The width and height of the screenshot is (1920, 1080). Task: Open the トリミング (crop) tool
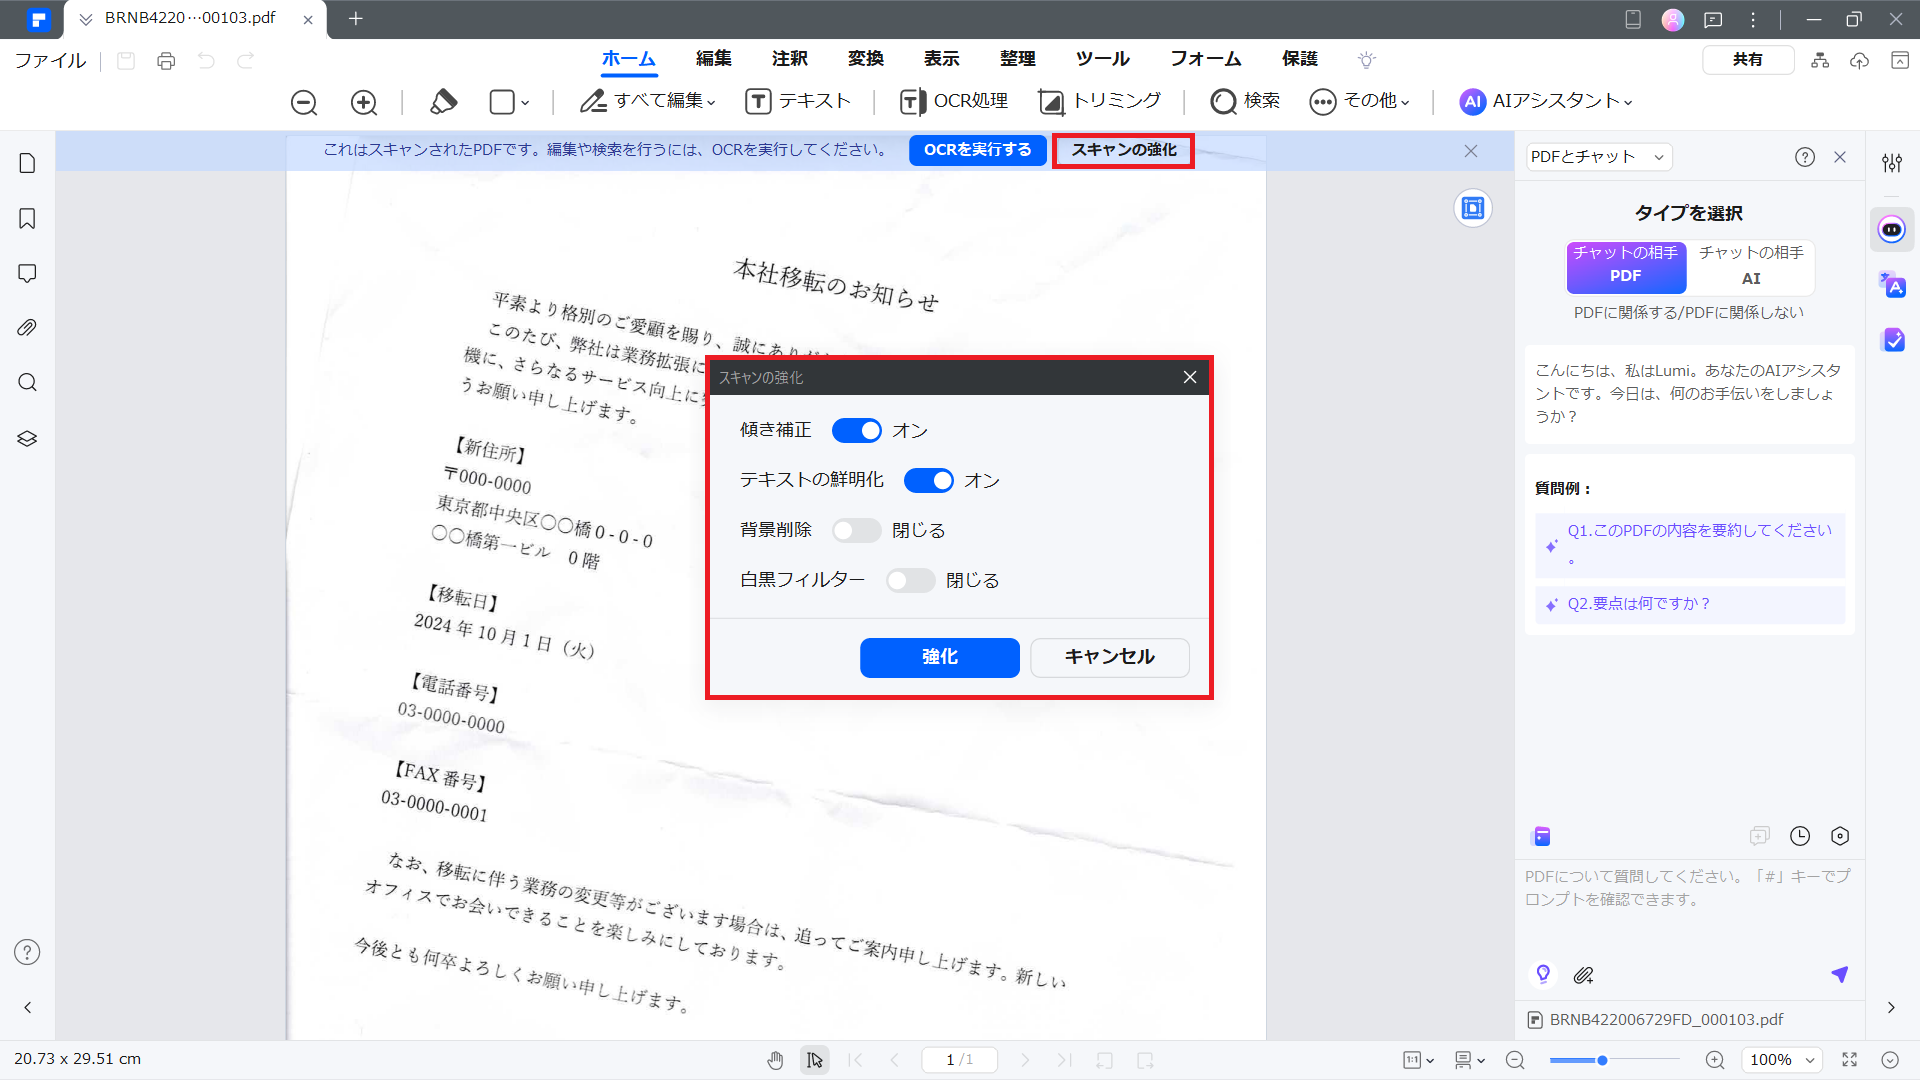1100,101
